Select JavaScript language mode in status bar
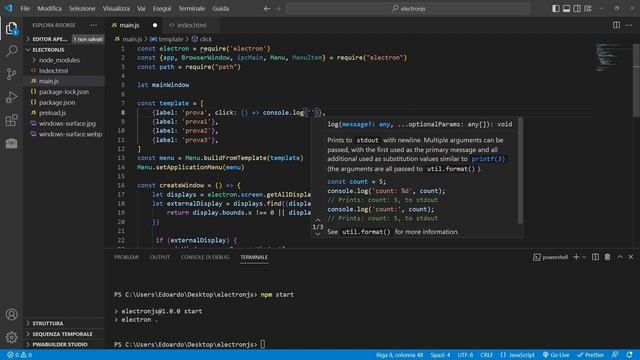The height and width of the screenshot is (360, 640). coord(518,355)
